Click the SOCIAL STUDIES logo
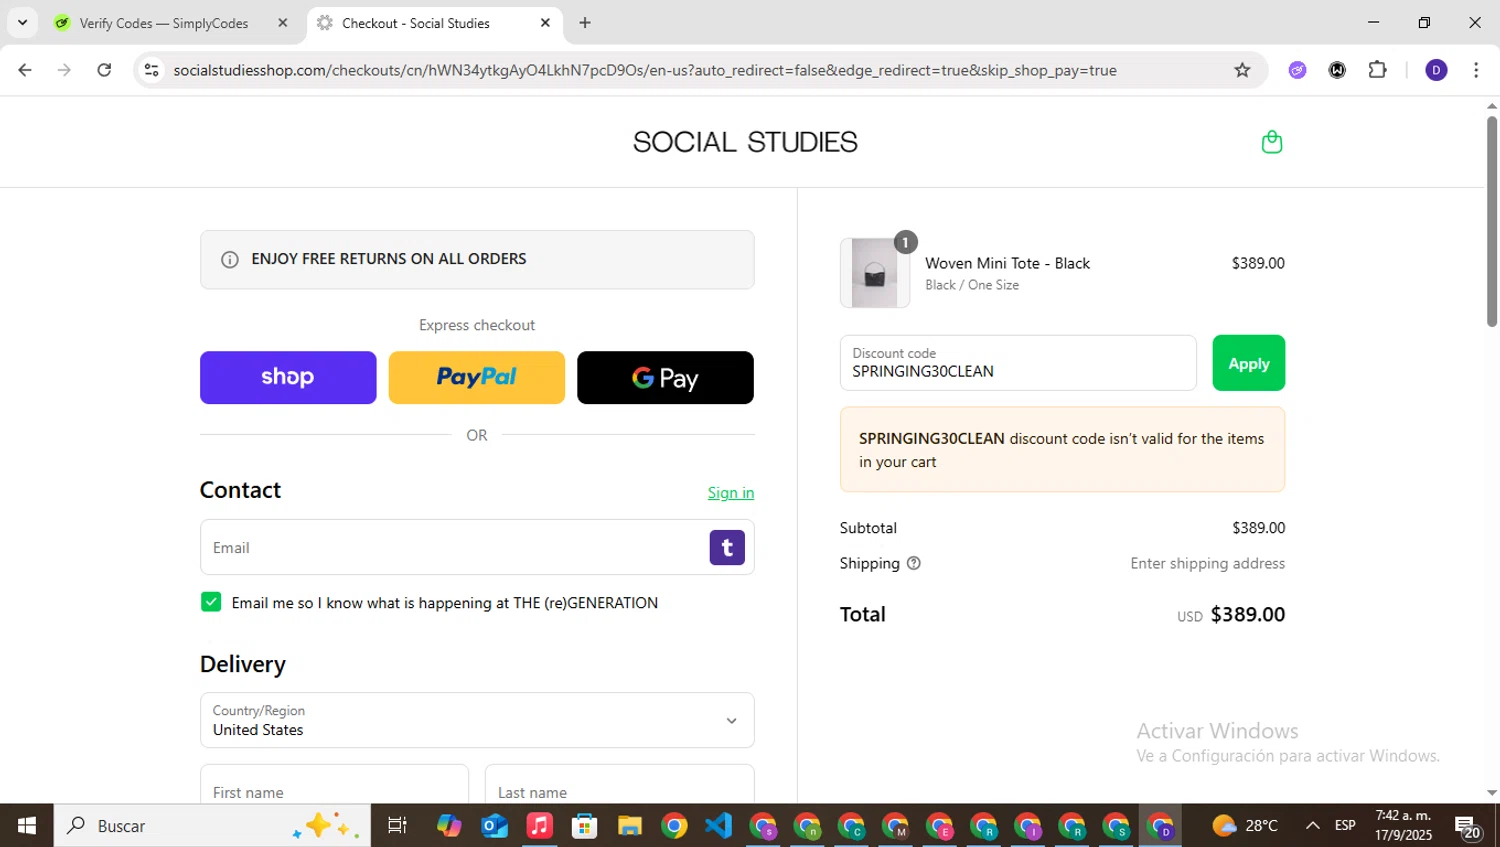 coord(745,142)
